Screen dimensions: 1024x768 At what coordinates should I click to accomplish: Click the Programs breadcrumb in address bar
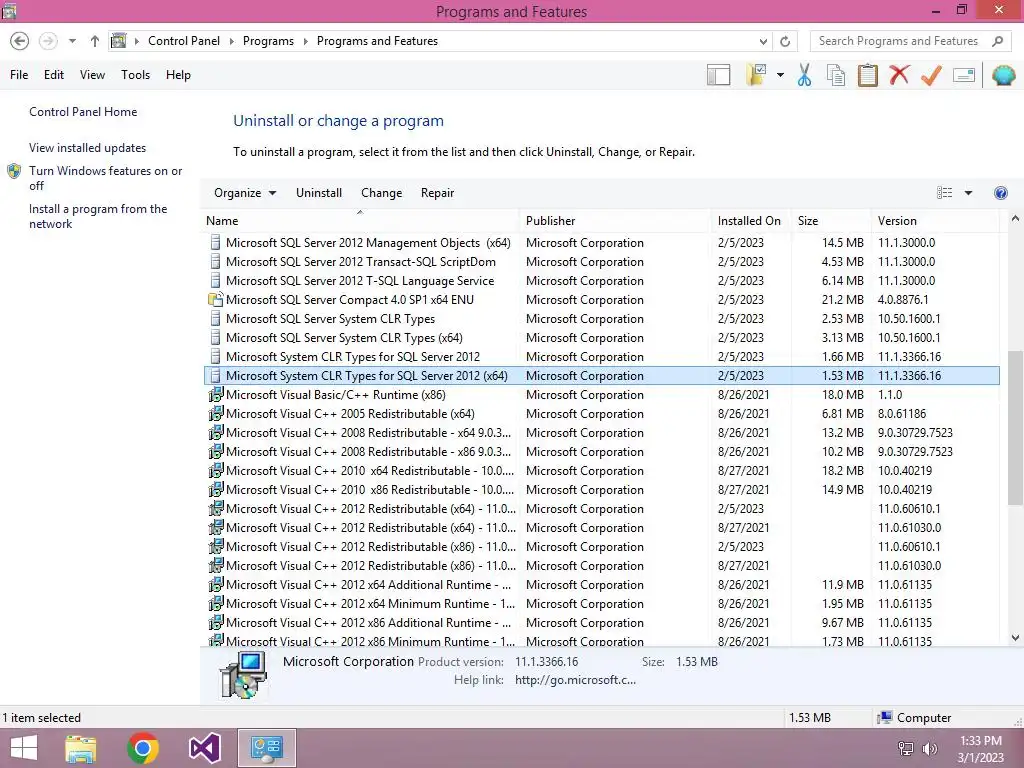268,41
